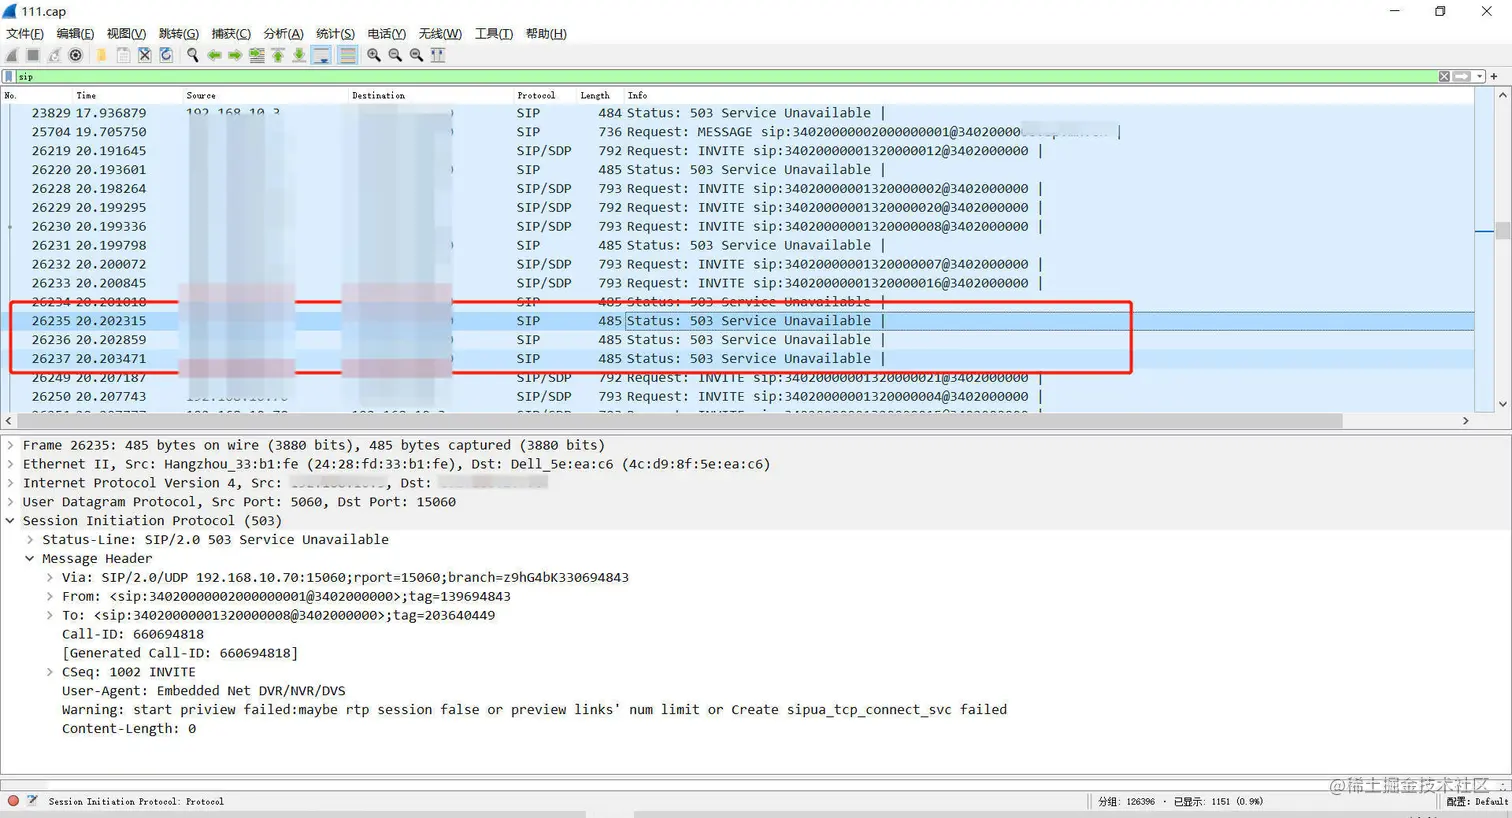Click the normal size zoom icon

coord(416,56)
